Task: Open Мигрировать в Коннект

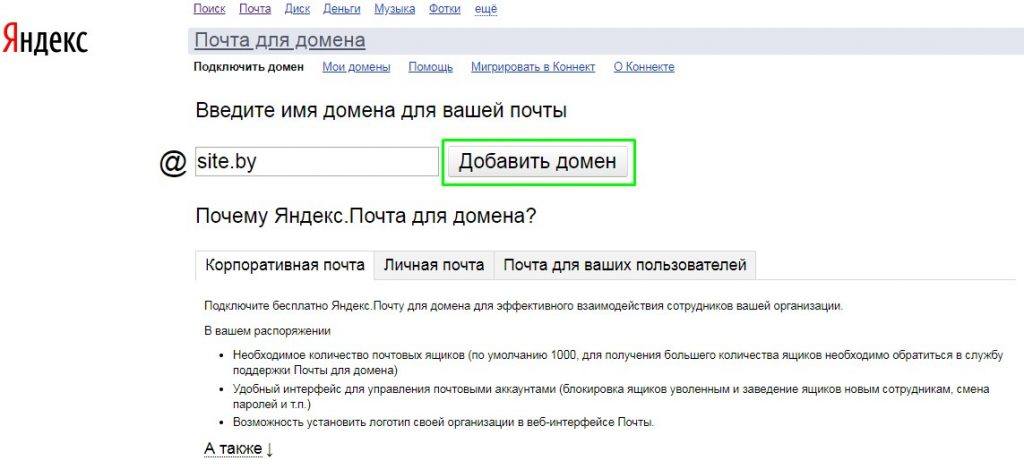Action: coord(533,67)
